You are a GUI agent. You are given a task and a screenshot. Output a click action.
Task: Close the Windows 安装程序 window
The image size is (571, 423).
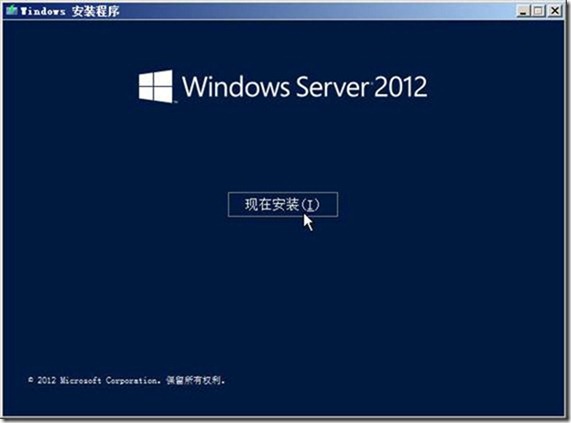point(555,11)
